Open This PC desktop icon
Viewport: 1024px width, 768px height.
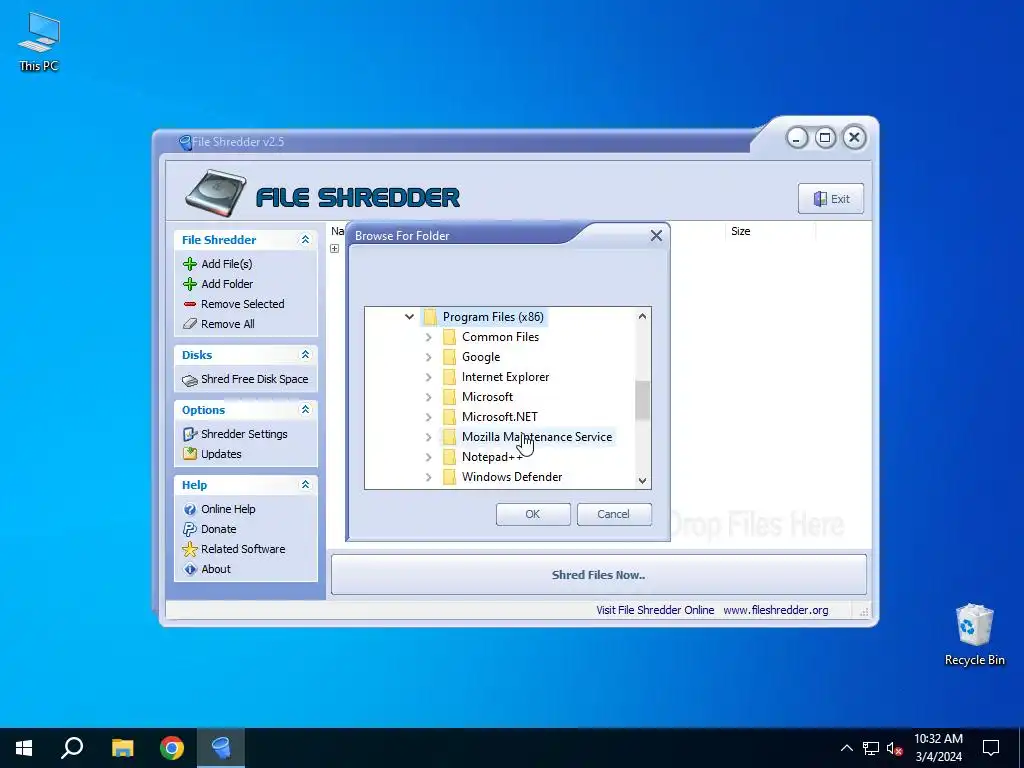[x=39, y=41]
